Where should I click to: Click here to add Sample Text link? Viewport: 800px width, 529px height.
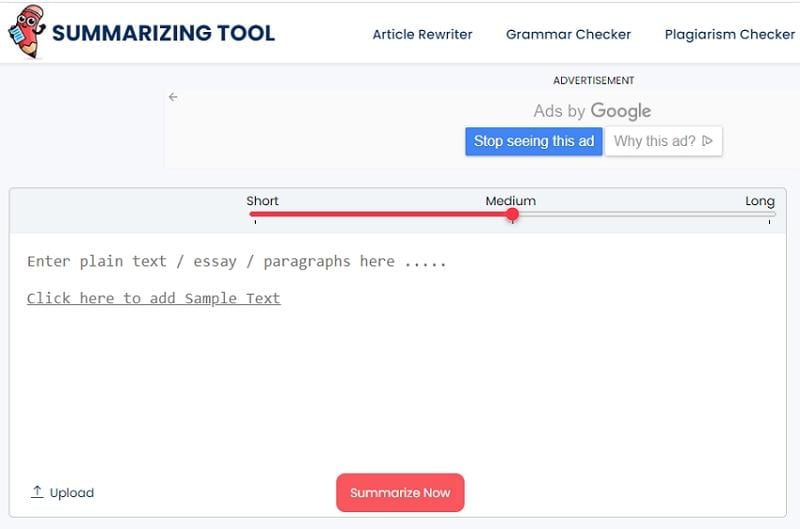point(154,298)
